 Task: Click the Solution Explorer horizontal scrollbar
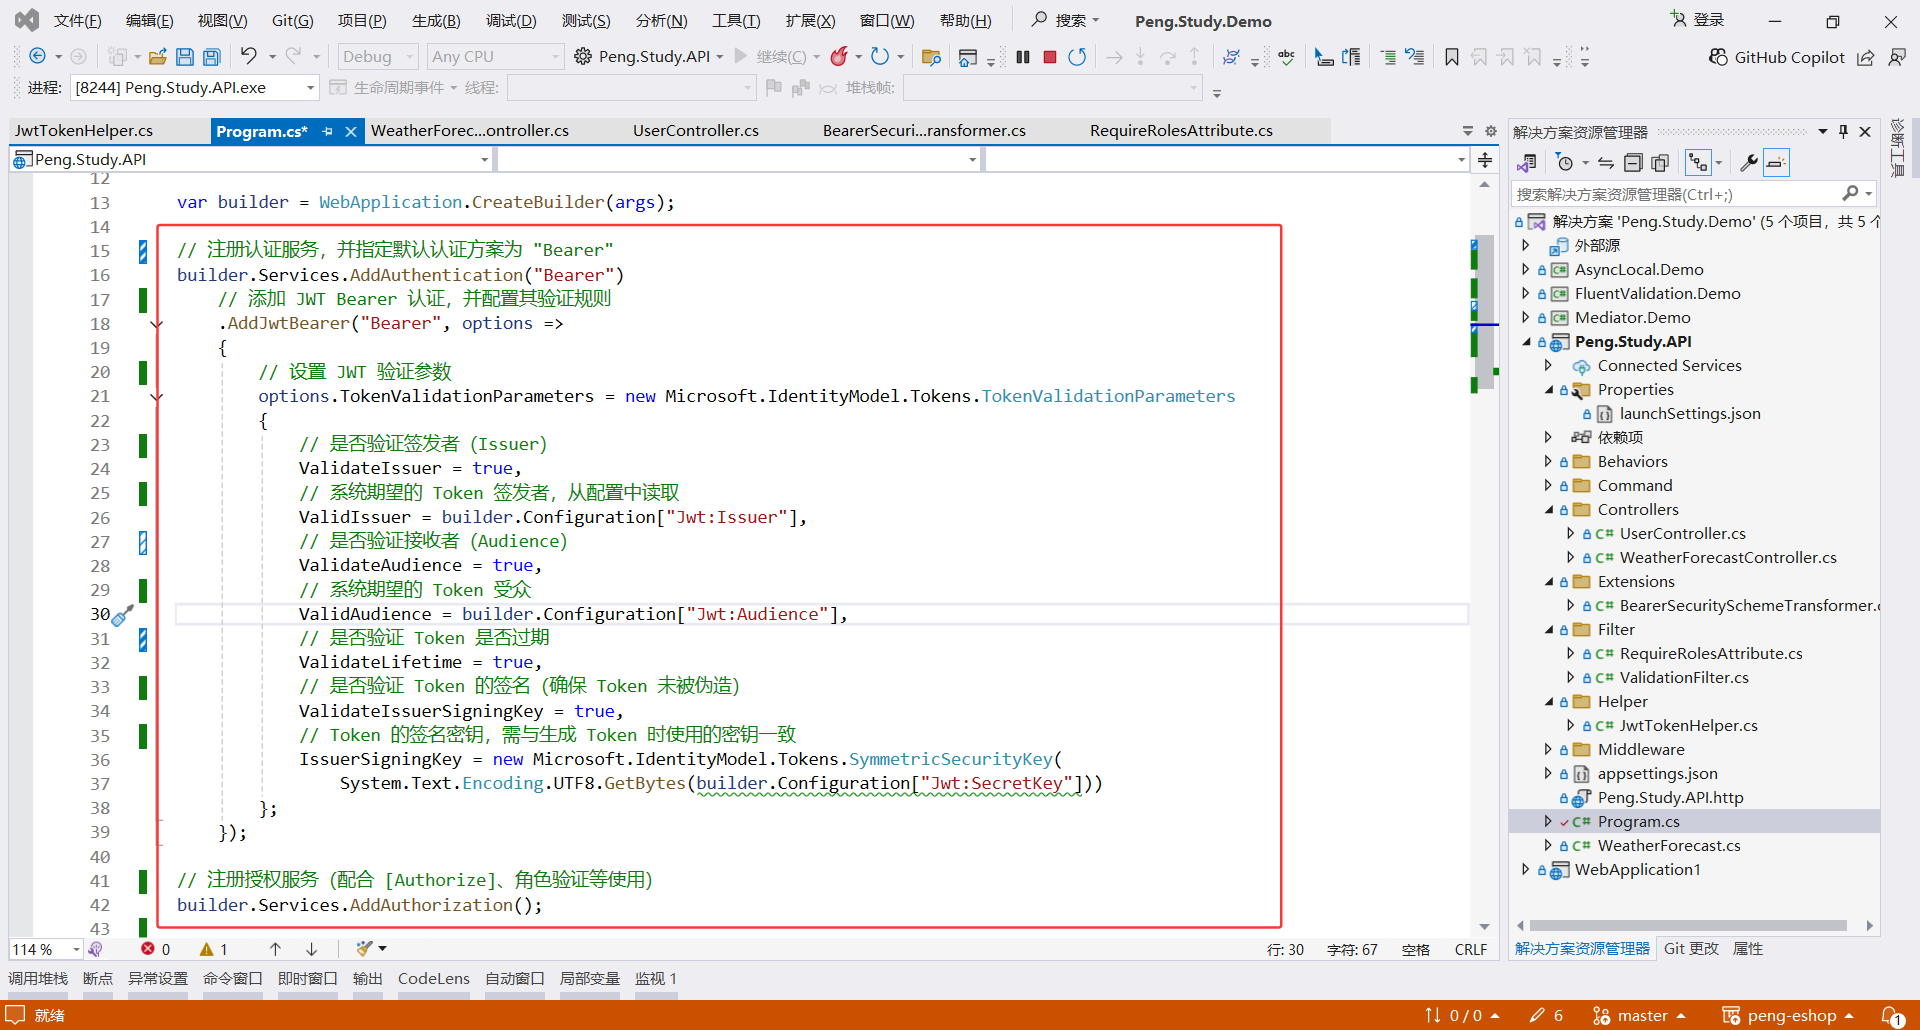(1687, 926)
